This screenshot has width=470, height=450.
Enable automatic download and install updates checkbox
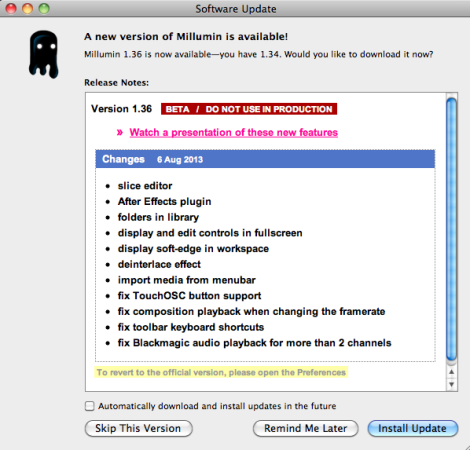(89, 406)
